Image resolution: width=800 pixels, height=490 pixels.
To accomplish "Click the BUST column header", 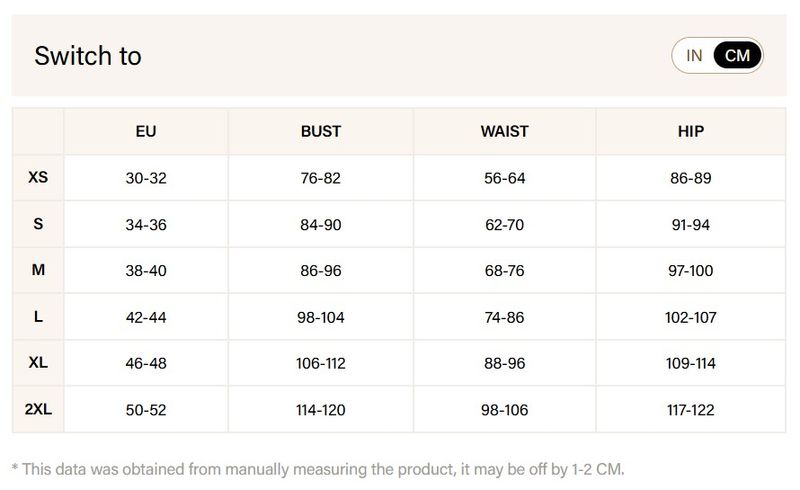I will 320,131.
